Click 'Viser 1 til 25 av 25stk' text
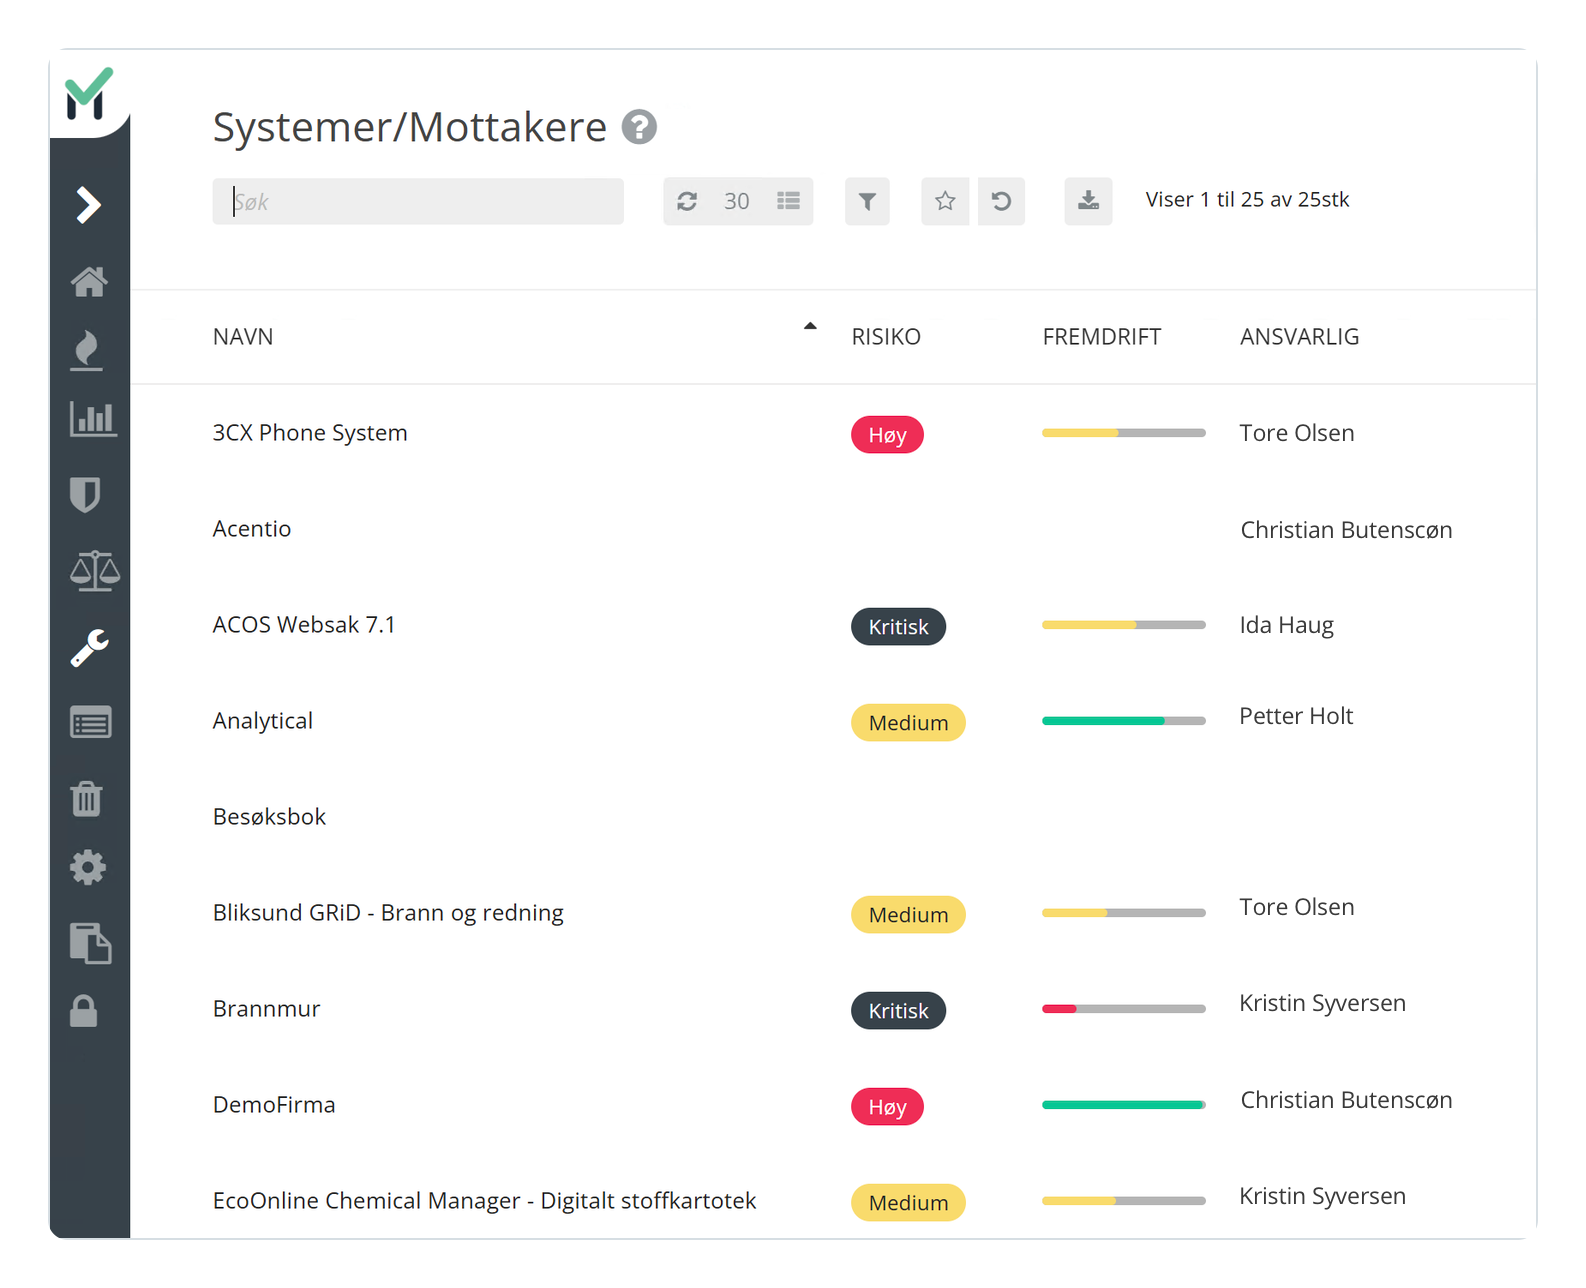This screenshot has height=1288, width=1586. point(1247,200)
